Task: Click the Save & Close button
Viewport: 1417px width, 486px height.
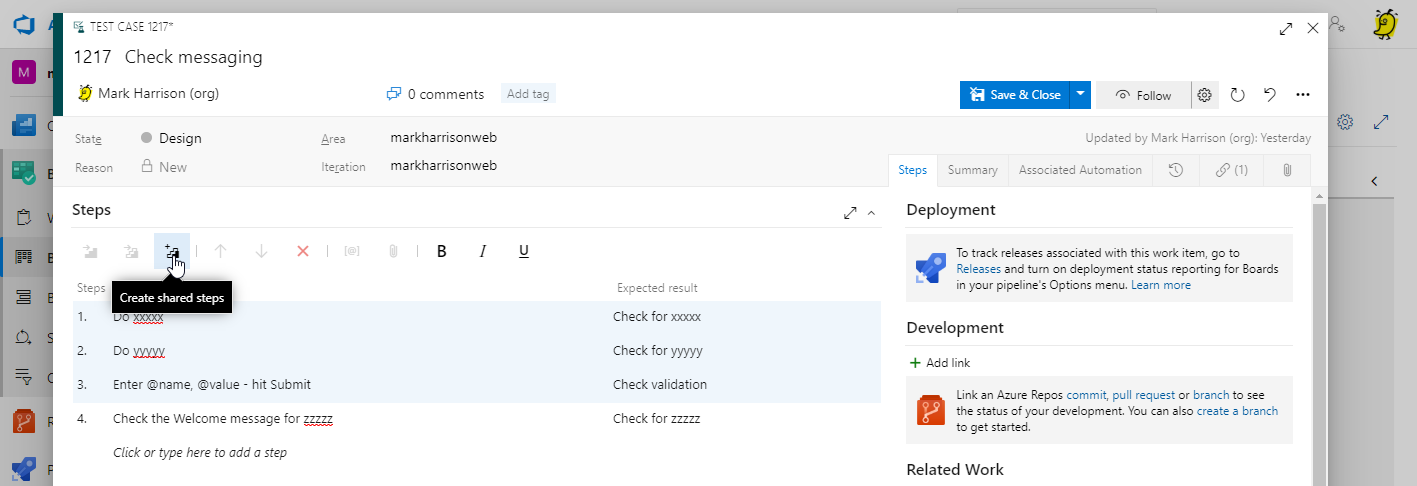Action: (x=1015, y=95)
